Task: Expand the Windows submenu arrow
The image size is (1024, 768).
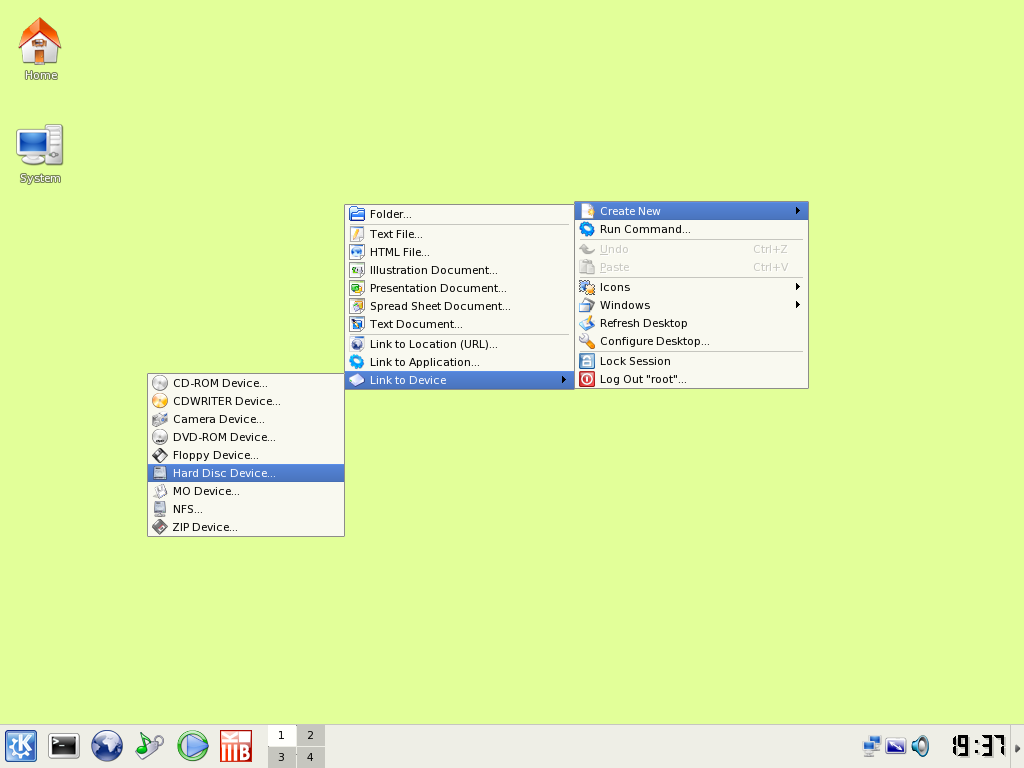Action: click(x=798, y=305)
